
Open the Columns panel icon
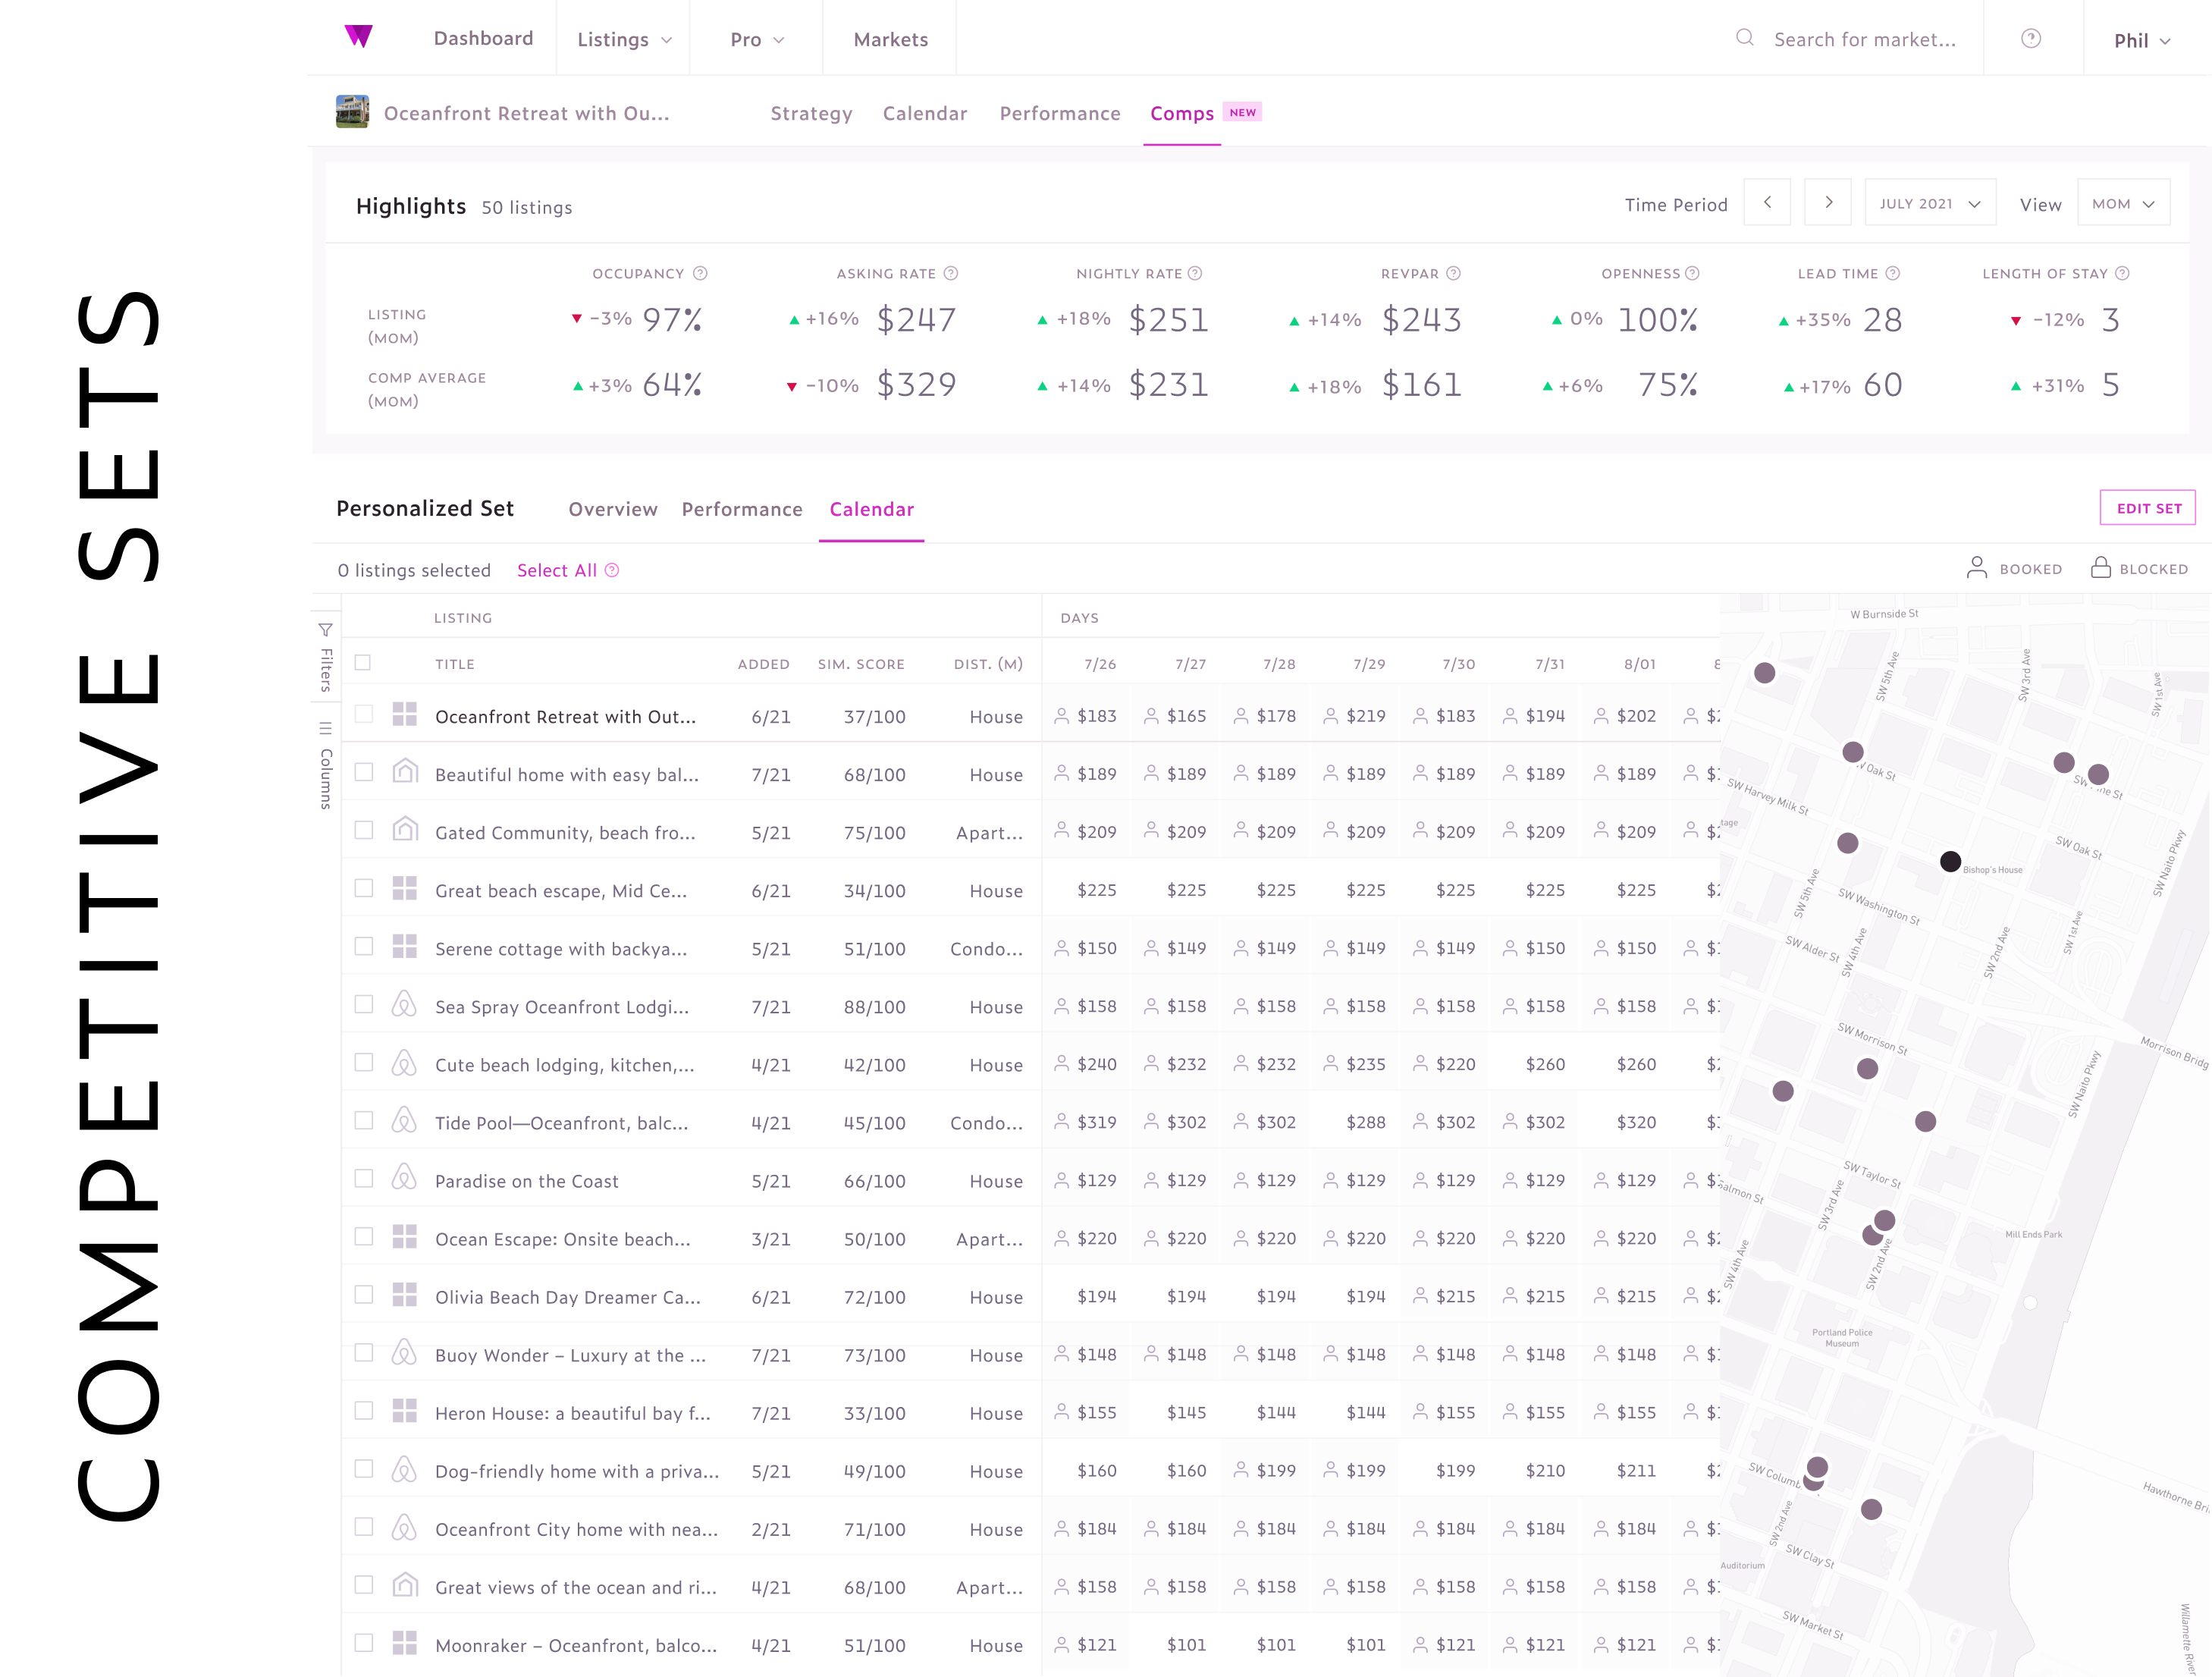[326, 728]
